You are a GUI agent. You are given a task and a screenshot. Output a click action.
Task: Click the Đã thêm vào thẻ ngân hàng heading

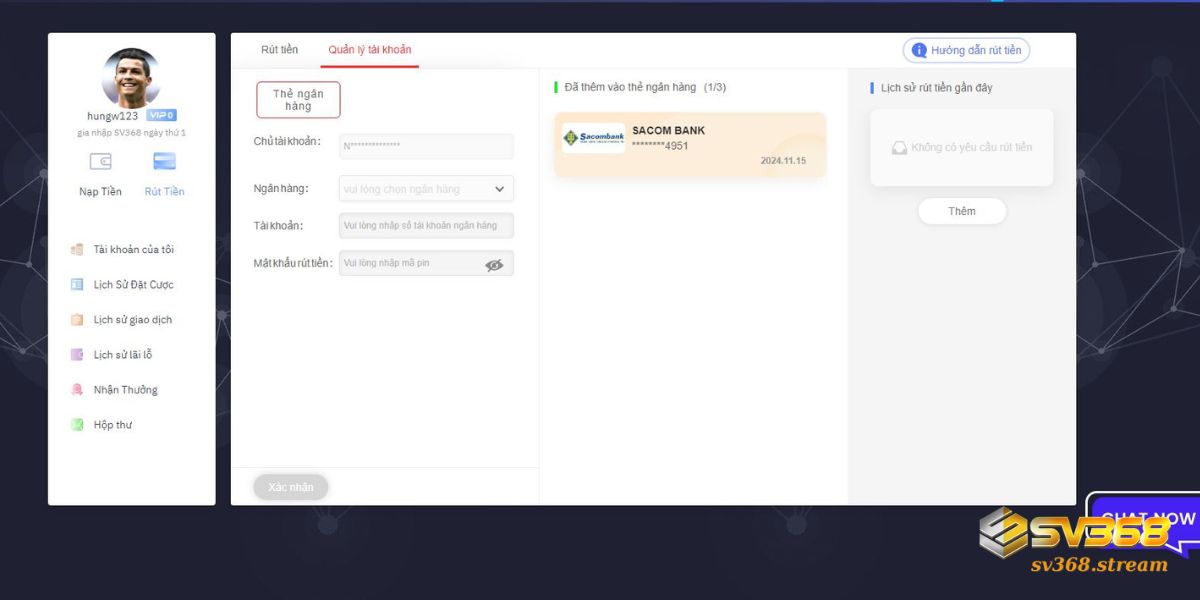tap(630, 87)
